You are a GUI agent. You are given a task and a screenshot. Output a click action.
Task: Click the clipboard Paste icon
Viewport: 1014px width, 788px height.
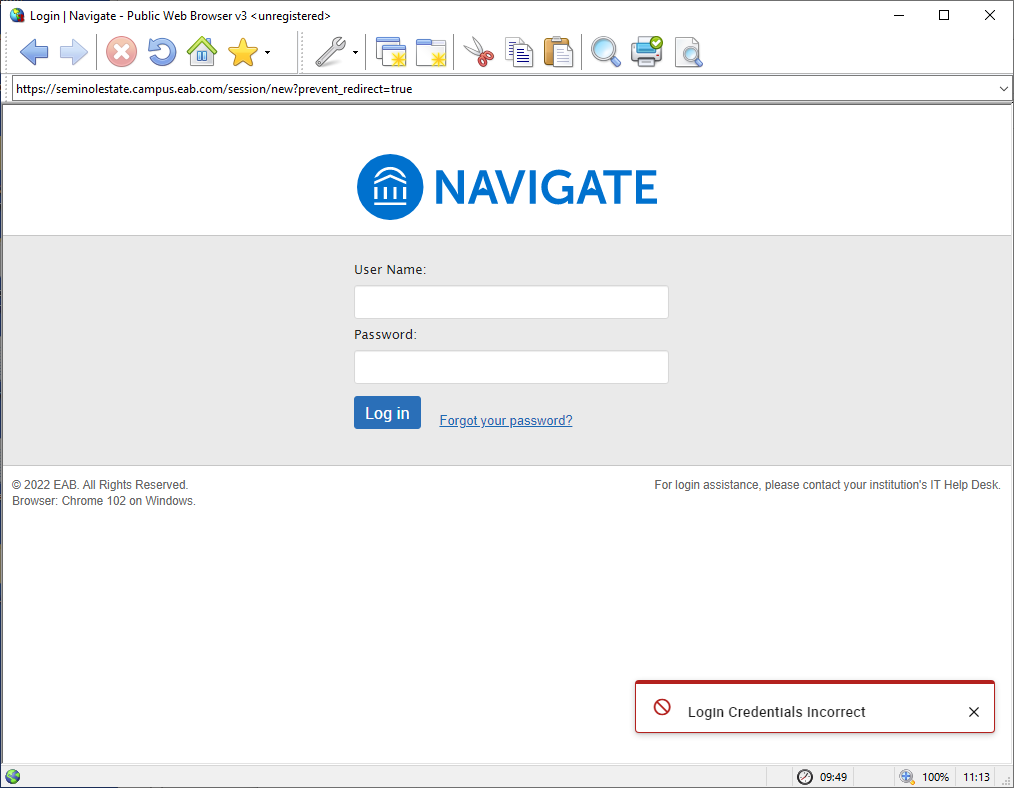tap(558, 52)
